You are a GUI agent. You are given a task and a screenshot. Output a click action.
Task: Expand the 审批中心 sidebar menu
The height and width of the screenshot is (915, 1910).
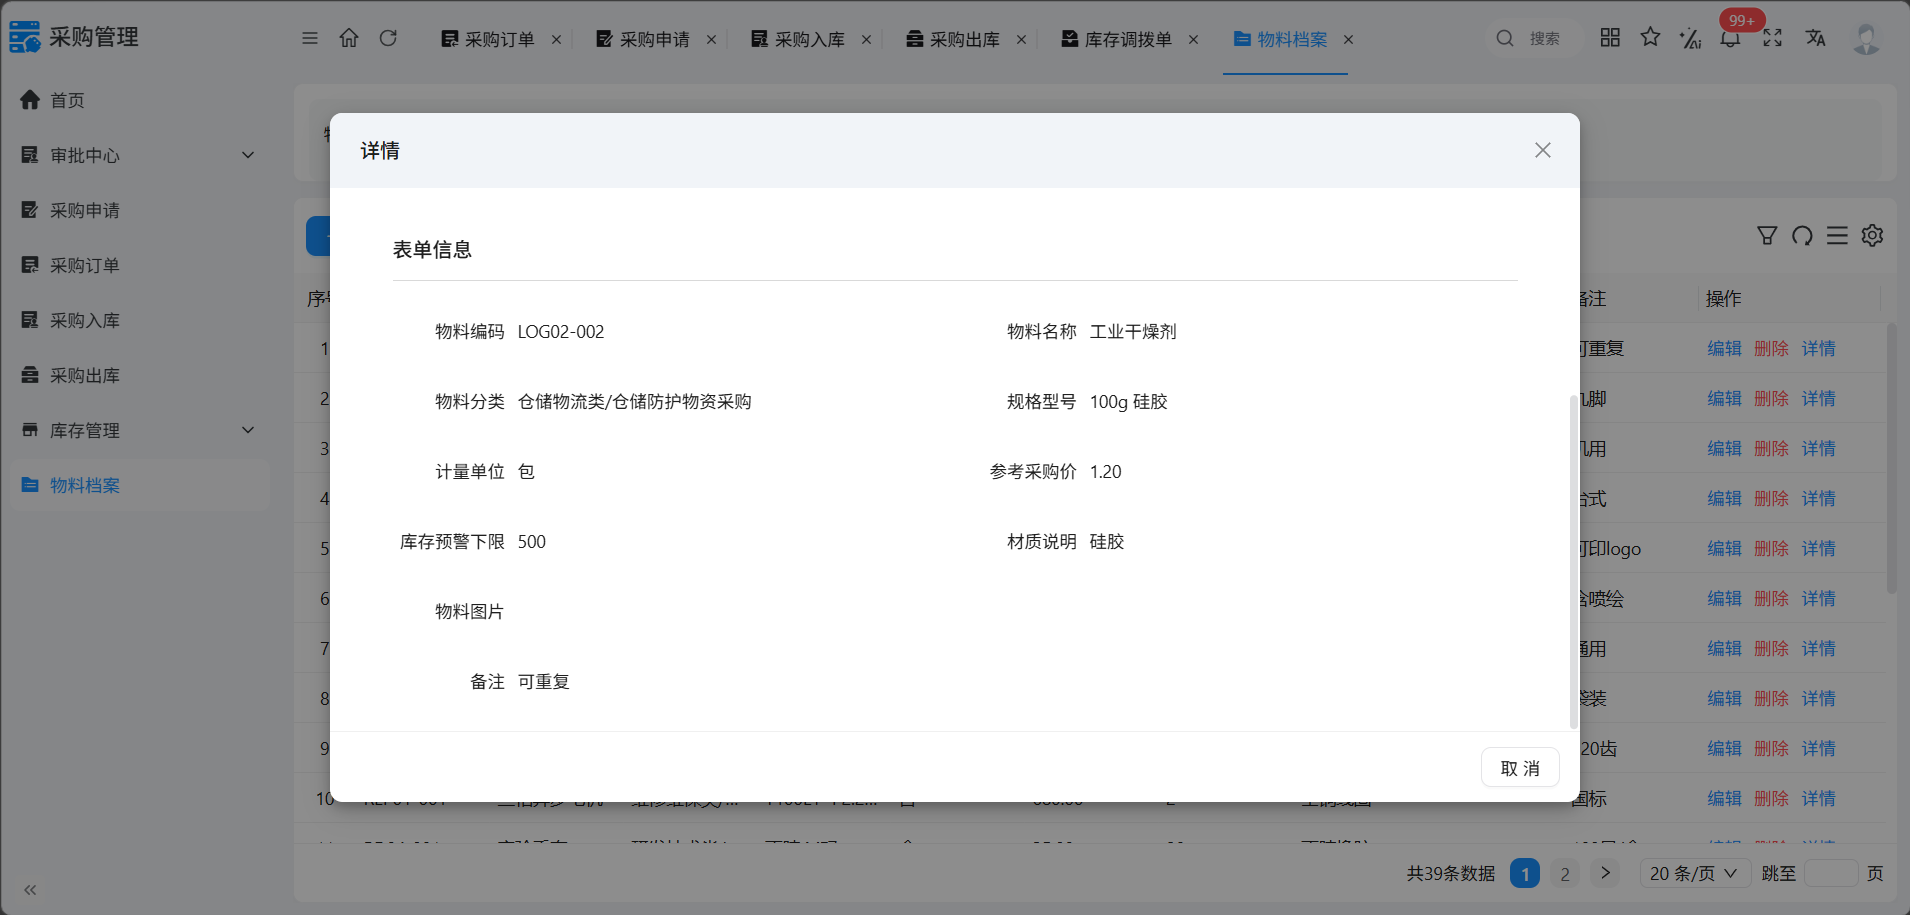tap(138, 155)
